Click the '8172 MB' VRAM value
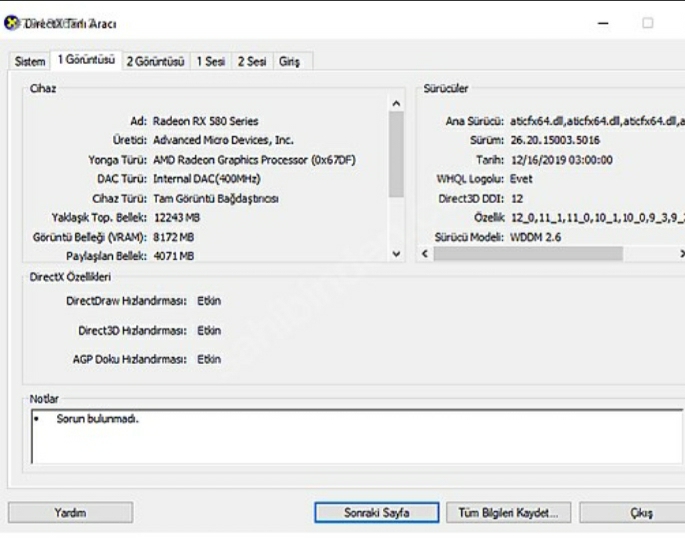This screenshot has width=685, height=538. 173,237
